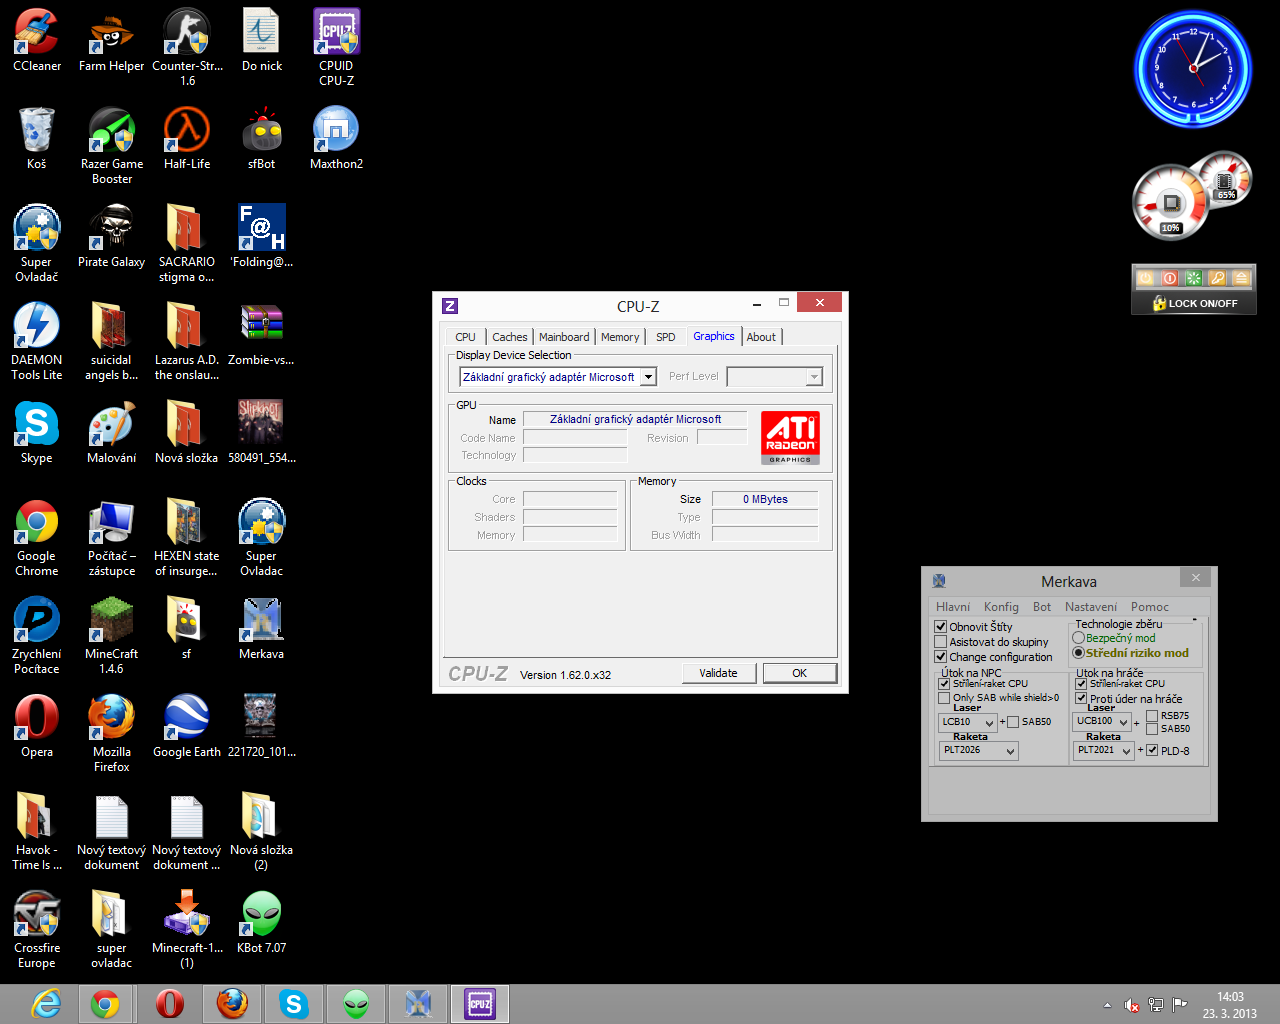This screenshot has width=1280, height=1024.
Task: Click the Validate button in CPU-Z
Action: [x=718, y=673]
